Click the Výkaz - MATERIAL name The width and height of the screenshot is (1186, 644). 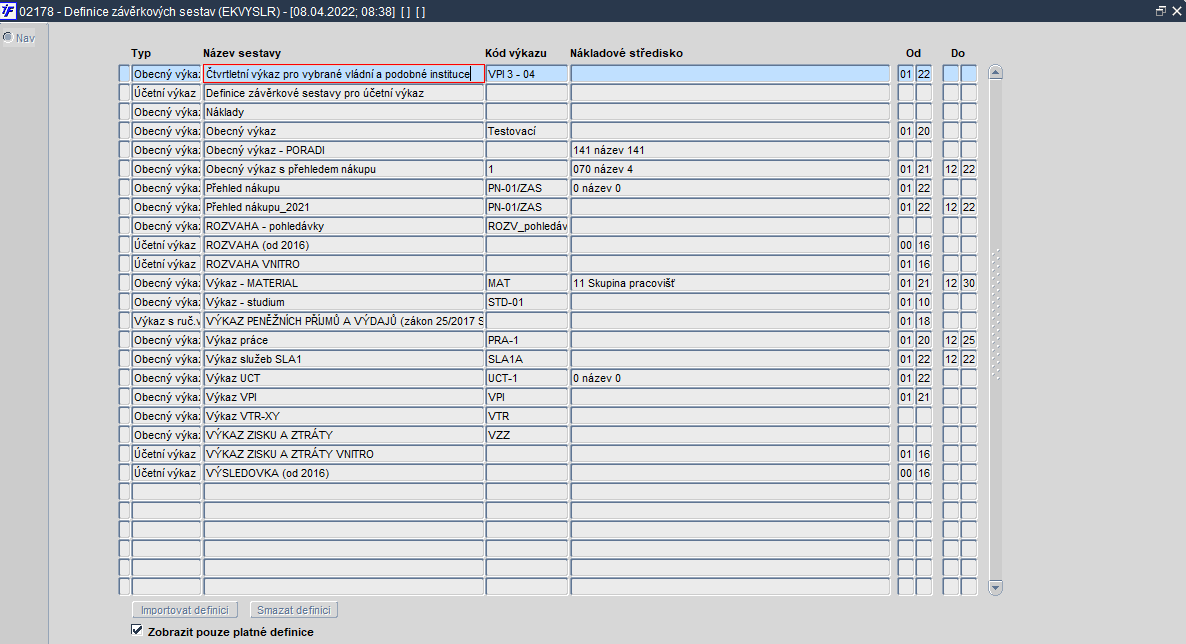pyautogui.click(x=343, y=283)
